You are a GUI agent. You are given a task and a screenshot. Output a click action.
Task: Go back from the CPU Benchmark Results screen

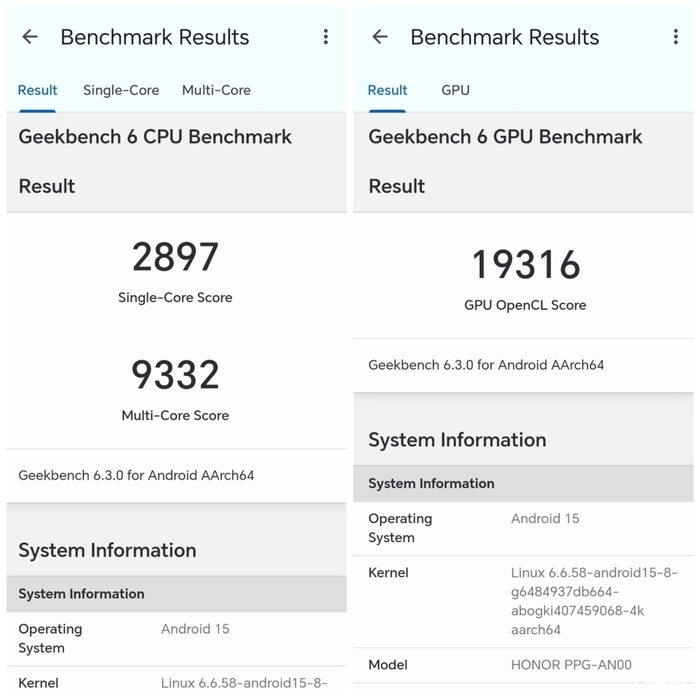pos(30,37)
